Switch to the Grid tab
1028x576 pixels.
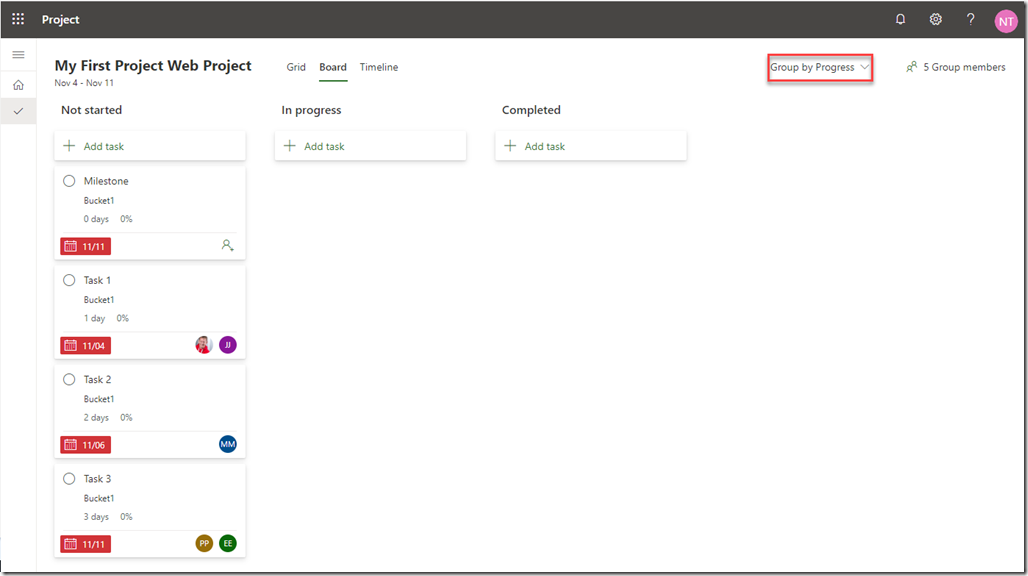296,67
